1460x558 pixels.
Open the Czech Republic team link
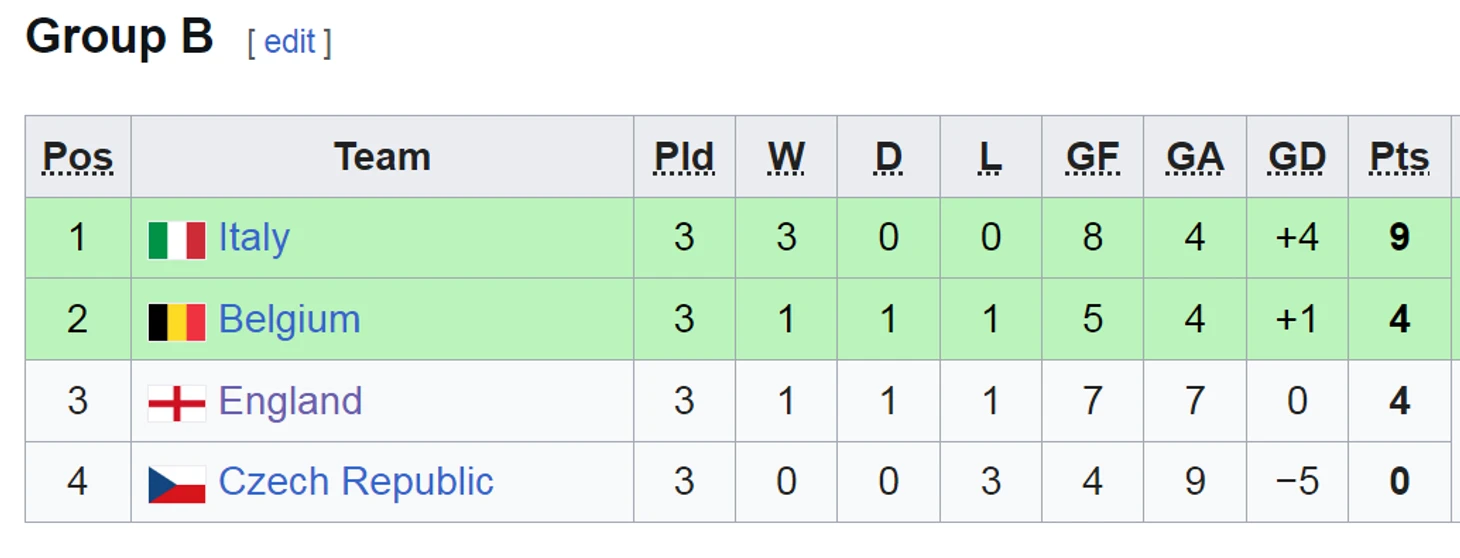coord(356,481)
